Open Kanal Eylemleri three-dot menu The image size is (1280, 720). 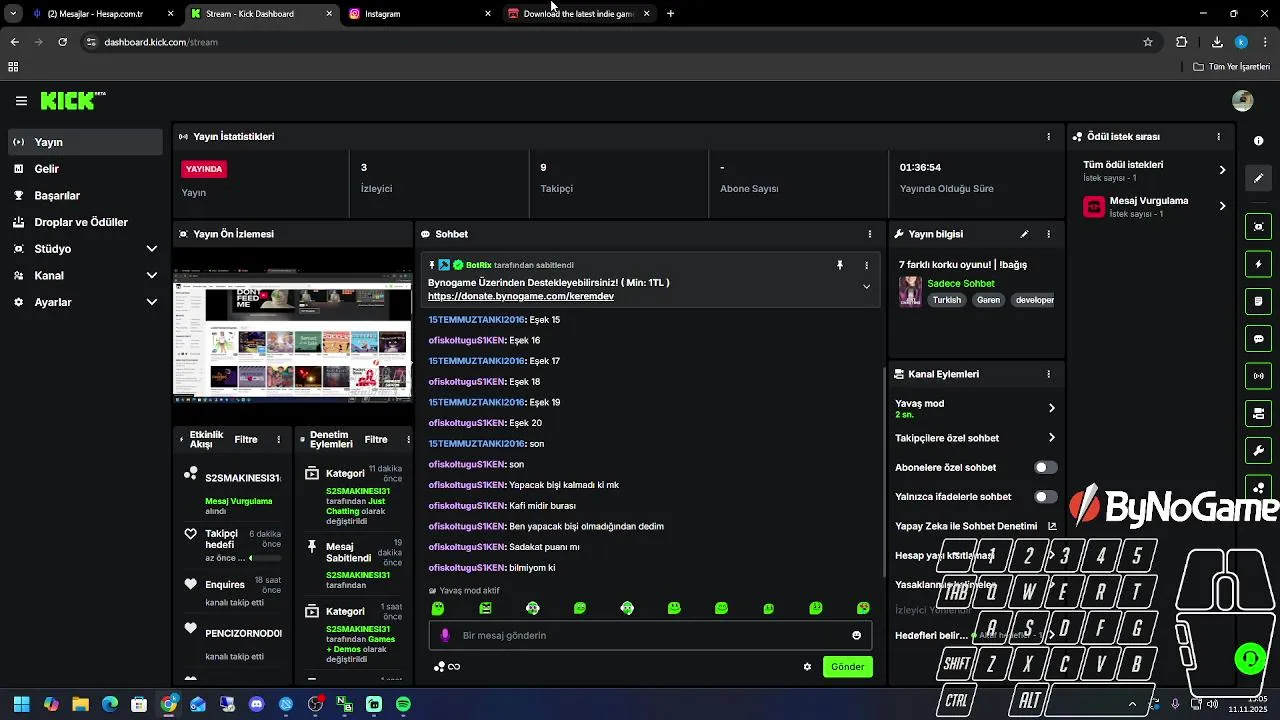pos(1048,374)
